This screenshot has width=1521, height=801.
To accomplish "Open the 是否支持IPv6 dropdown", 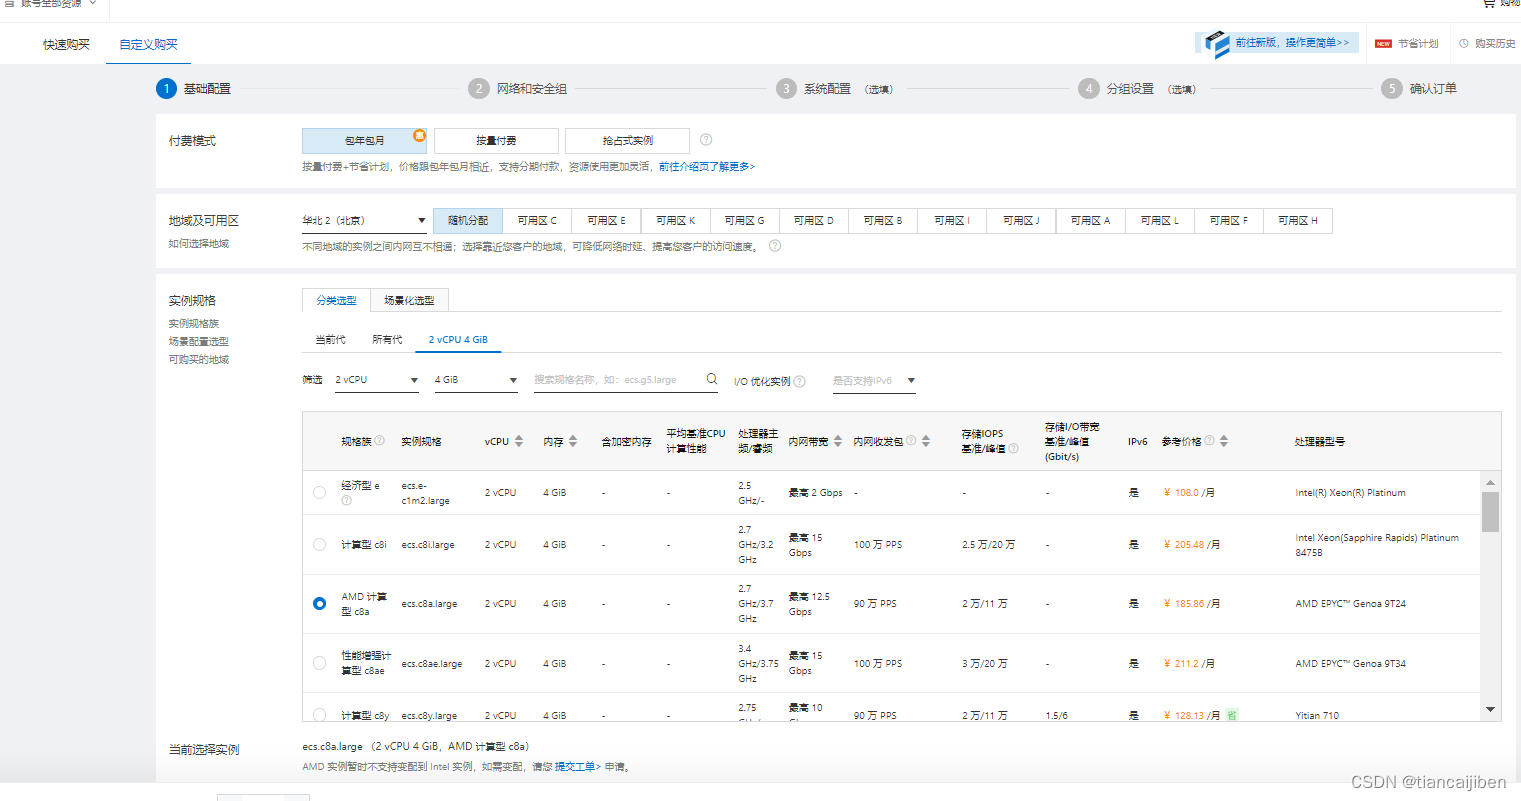I will pos(874,381).
